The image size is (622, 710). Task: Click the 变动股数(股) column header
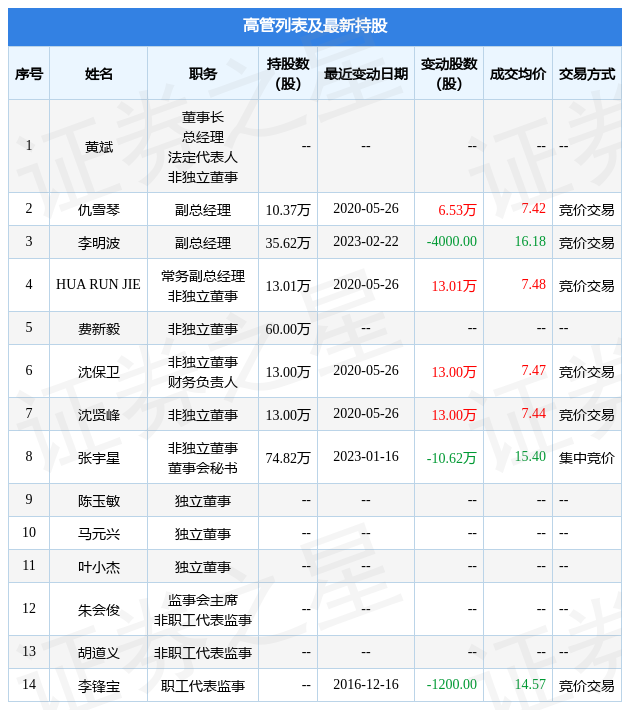click(449, 74)
